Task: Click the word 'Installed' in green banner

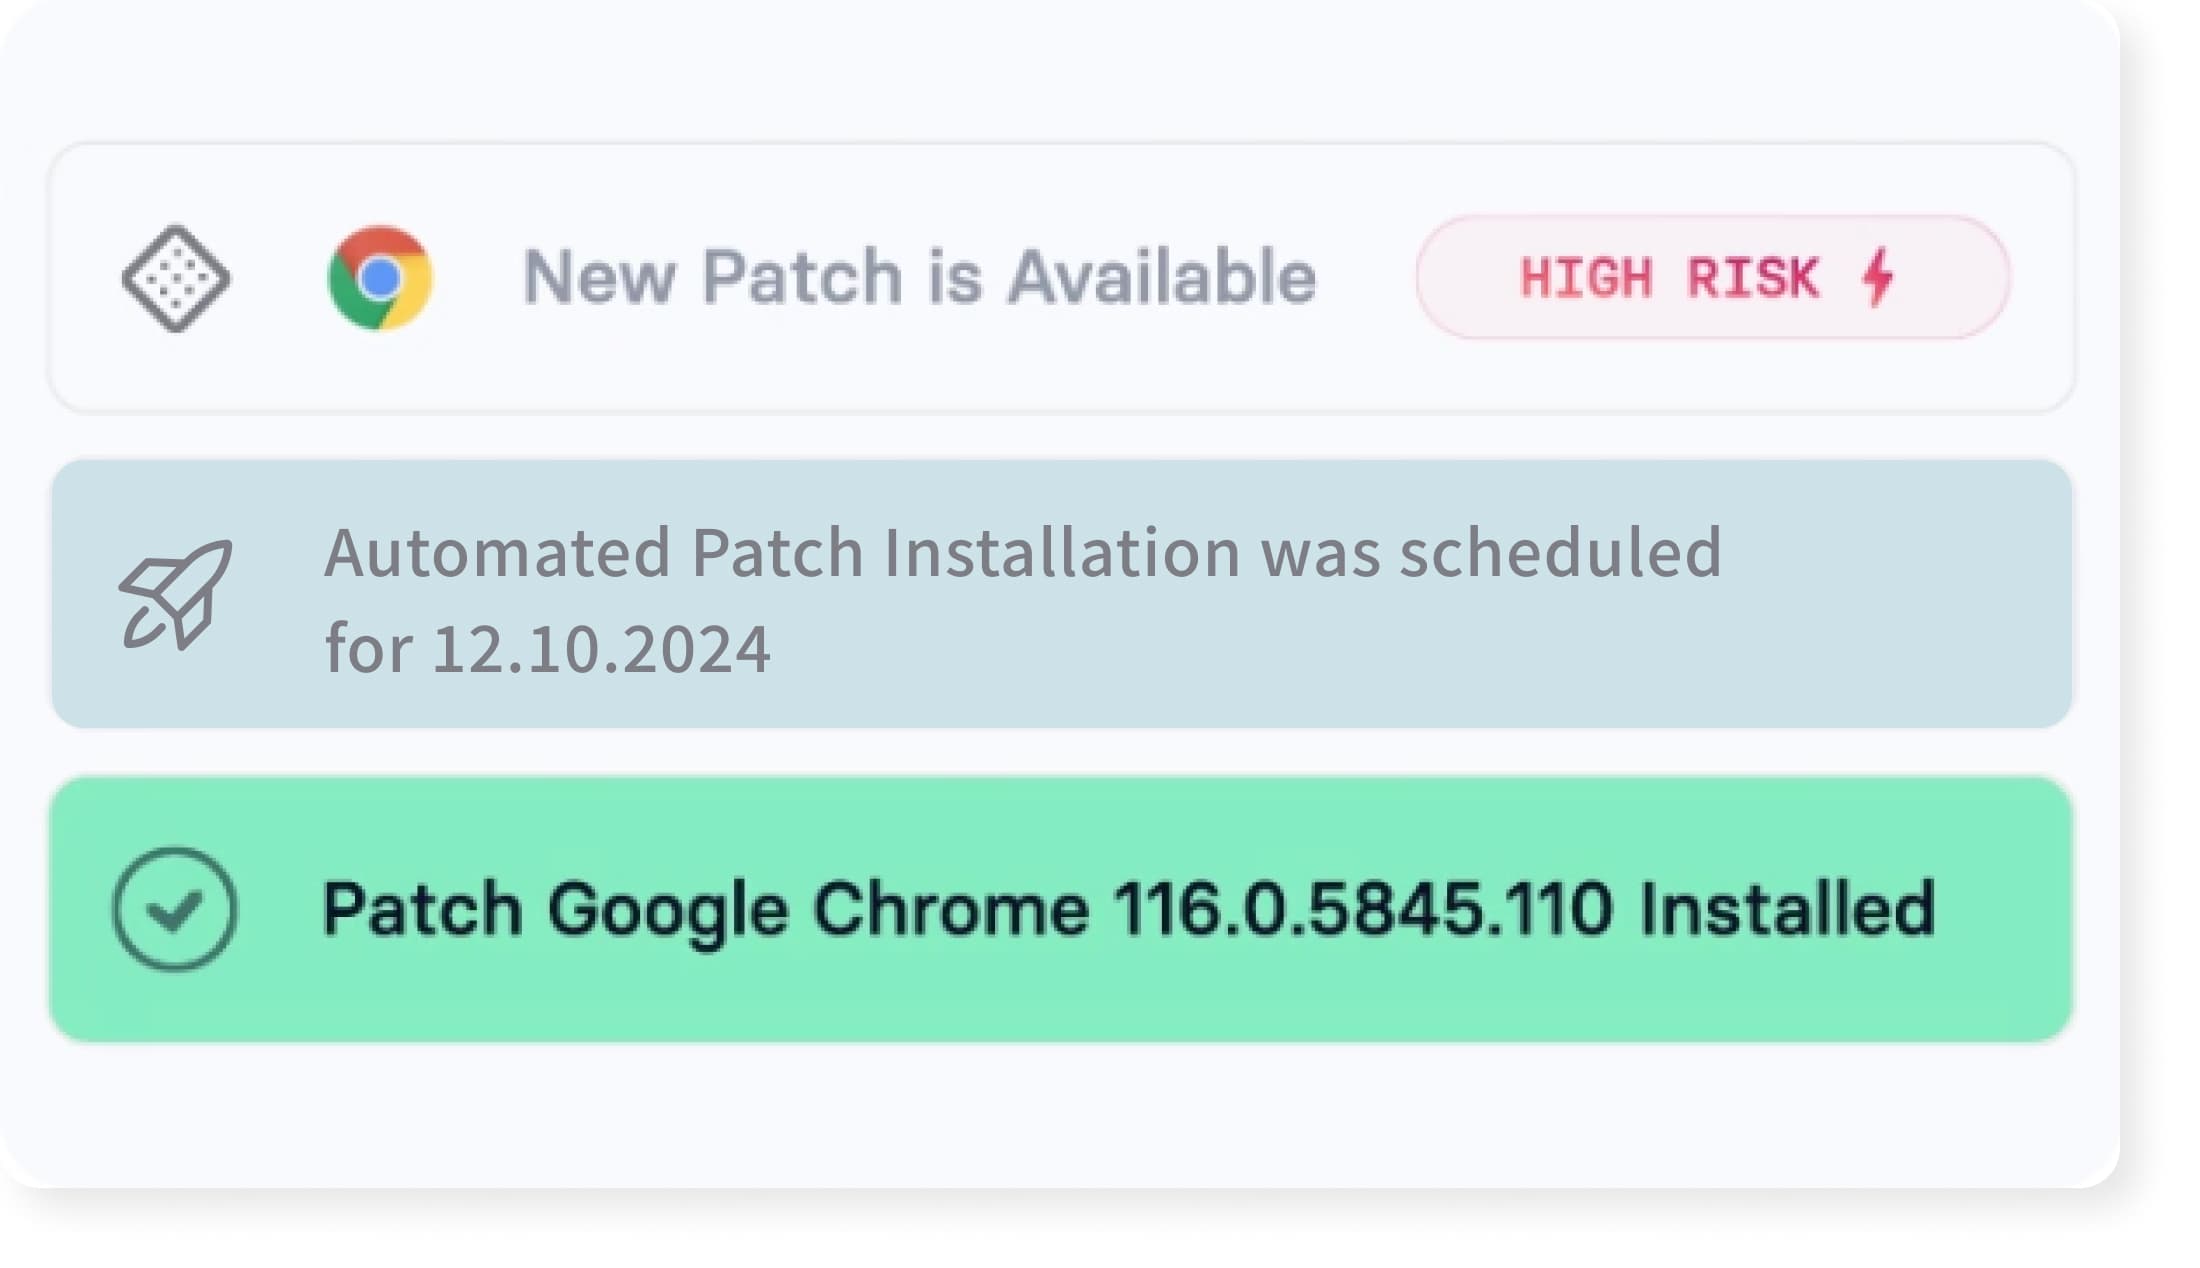Action: tap(1787, 909)
